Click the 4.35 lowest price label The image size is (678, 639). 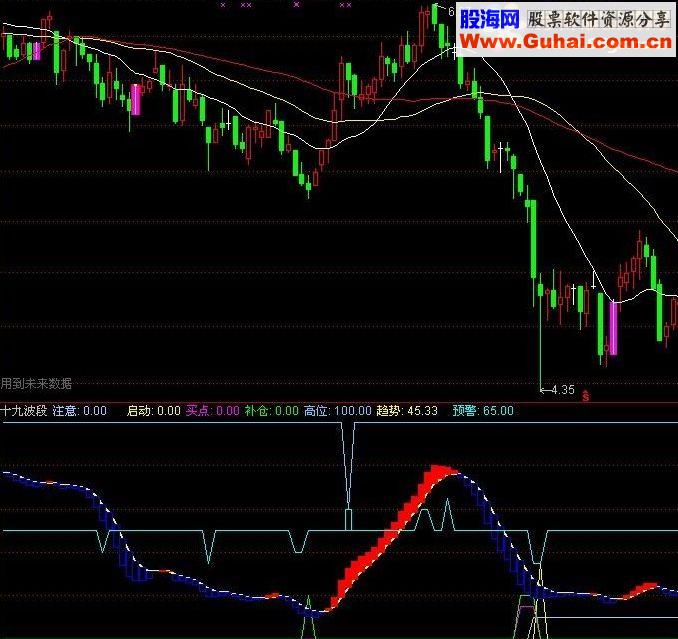(563, 390)
